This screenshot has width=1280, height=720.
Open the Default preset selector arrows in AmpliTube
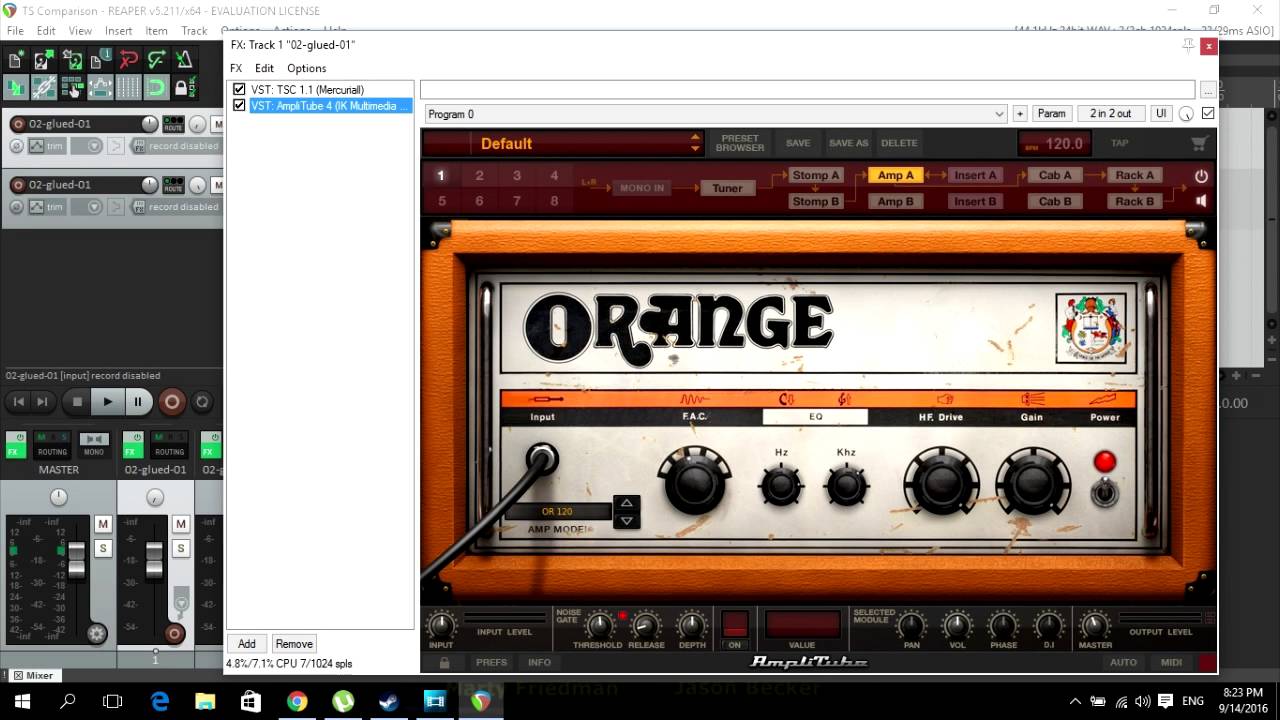696,143
